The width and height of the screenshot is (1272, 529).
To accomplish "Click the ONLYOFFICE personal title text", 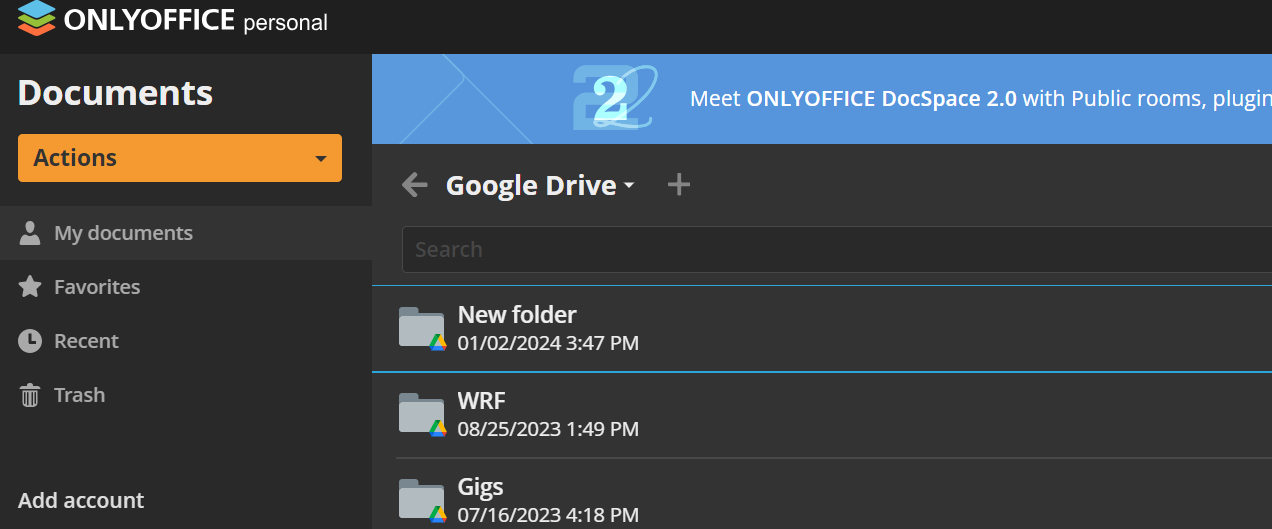I will [196, 19].
